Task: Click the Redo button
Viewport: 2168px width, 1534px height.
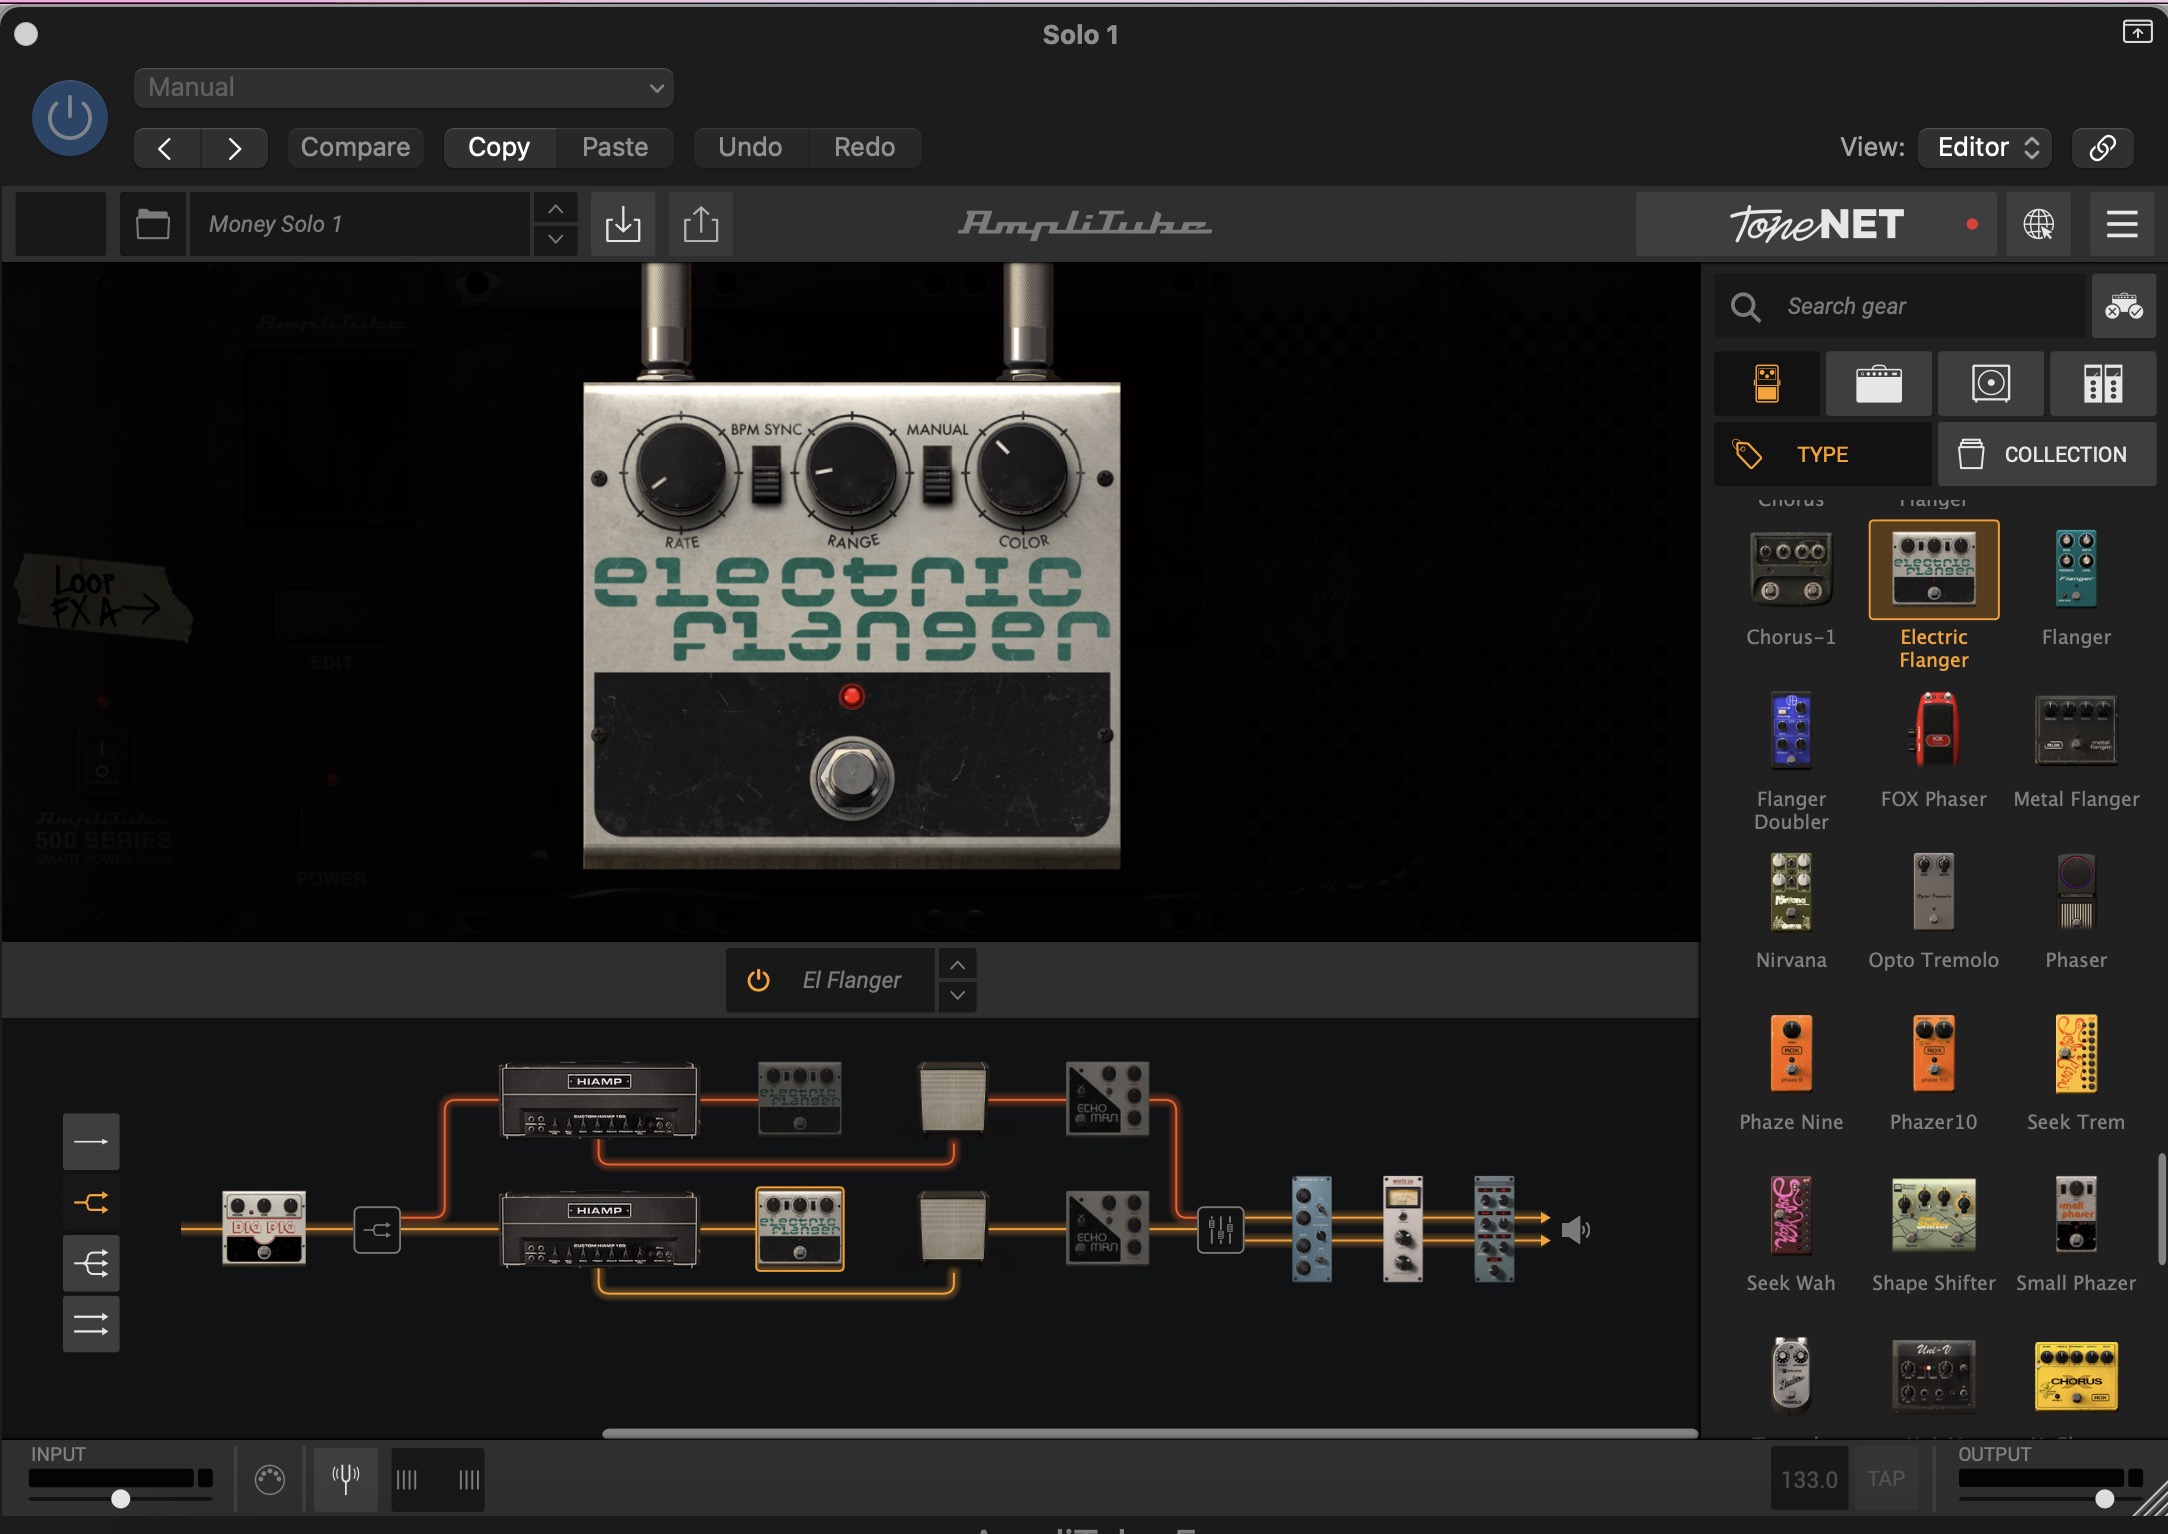Action: point(864,147)
